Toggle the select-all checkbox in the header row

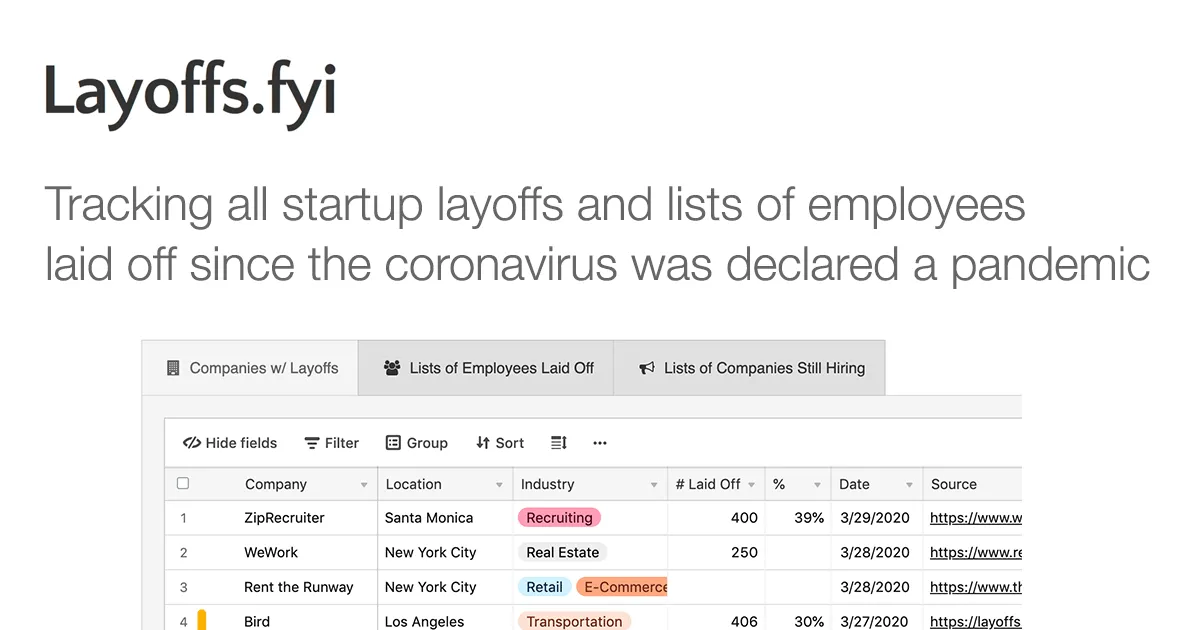tap(182, 483)
